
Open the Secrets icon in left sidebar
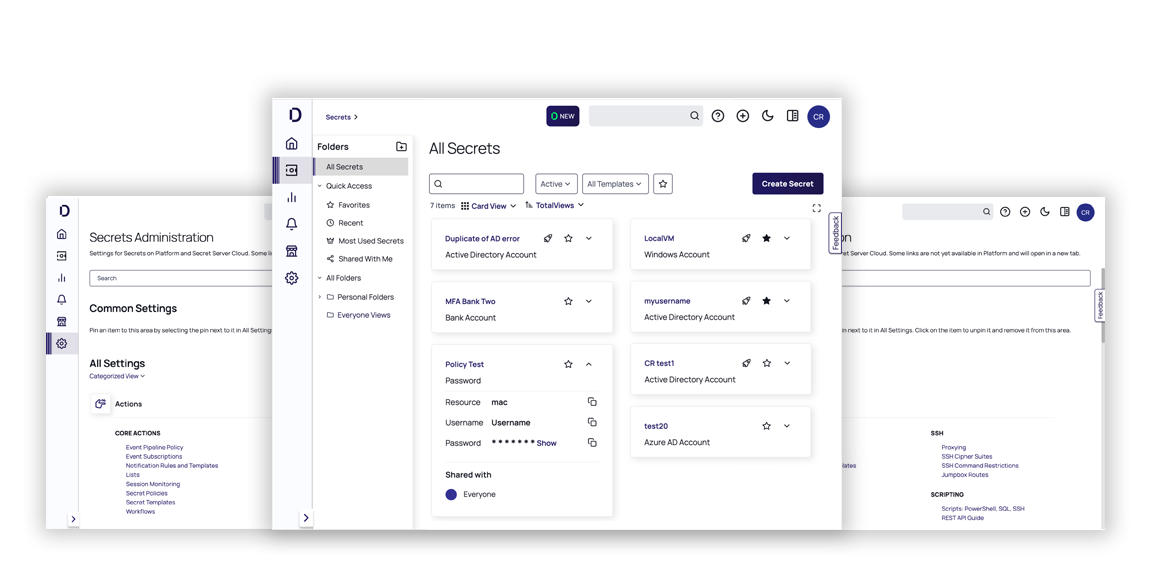pyautogui.click(x=291, y=170)
